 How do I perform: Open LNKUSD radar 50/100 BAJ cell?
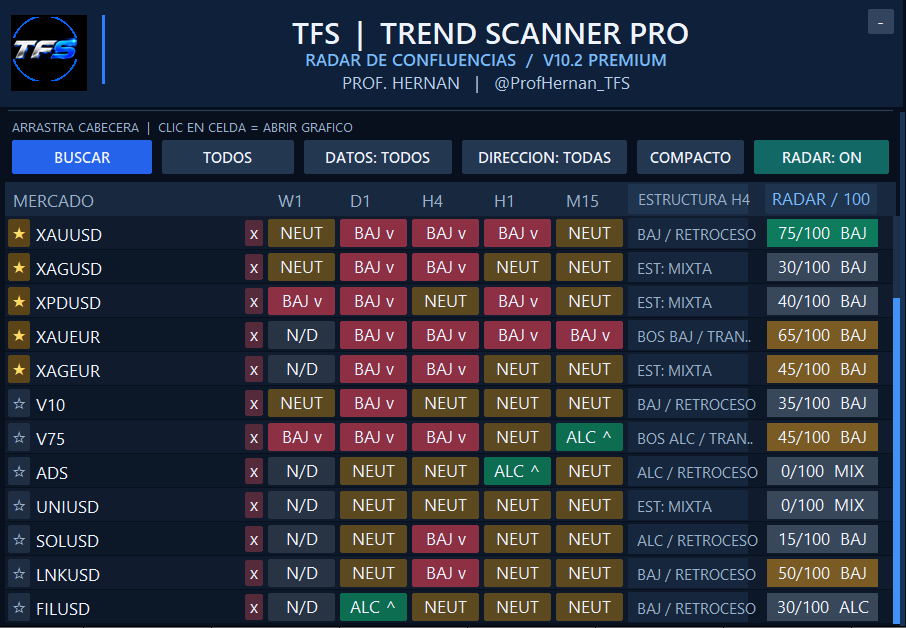822,574
